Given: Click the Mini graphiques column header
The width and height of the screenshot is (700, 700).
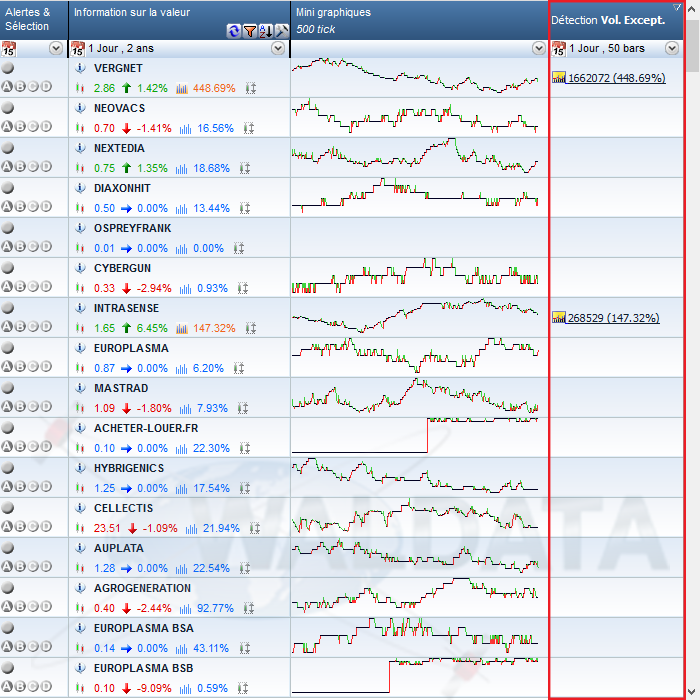Looking at the screenshot, I should (419, 20).
